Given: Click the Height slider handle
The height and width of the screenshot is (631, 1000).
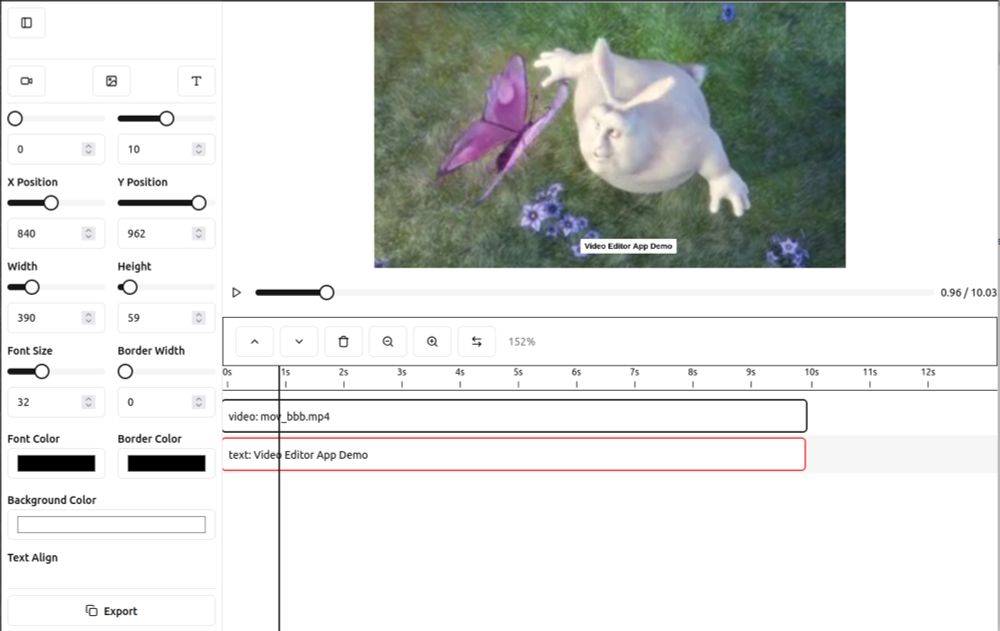Looking at the screenshot, I should (x=129, y=287).
